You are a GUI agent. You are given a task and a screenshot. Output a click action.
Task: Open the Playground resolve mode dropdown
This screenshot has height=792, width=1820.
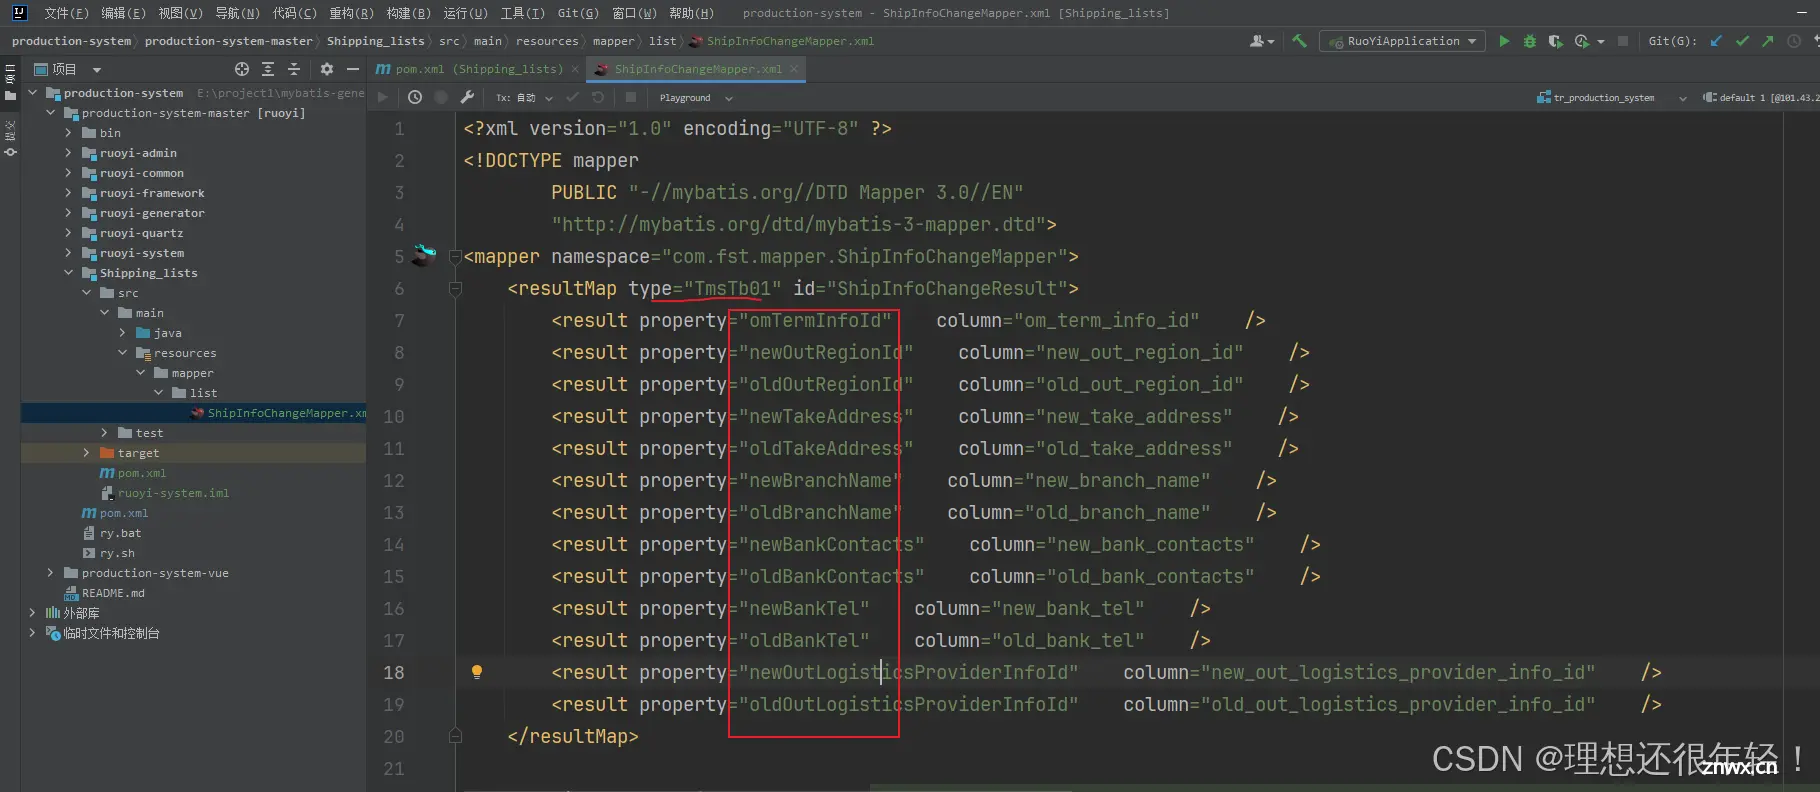point(696,98)
